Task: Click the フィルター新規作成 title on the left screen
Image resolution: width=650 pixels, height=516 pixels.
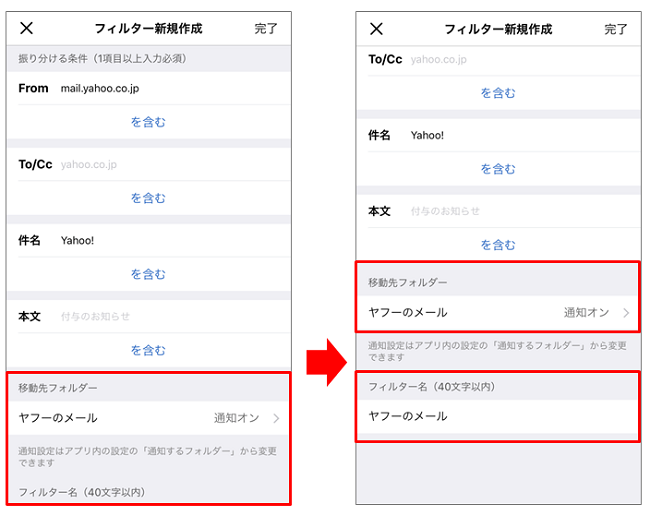Action: pyautogui.click(x=148, y=29)
